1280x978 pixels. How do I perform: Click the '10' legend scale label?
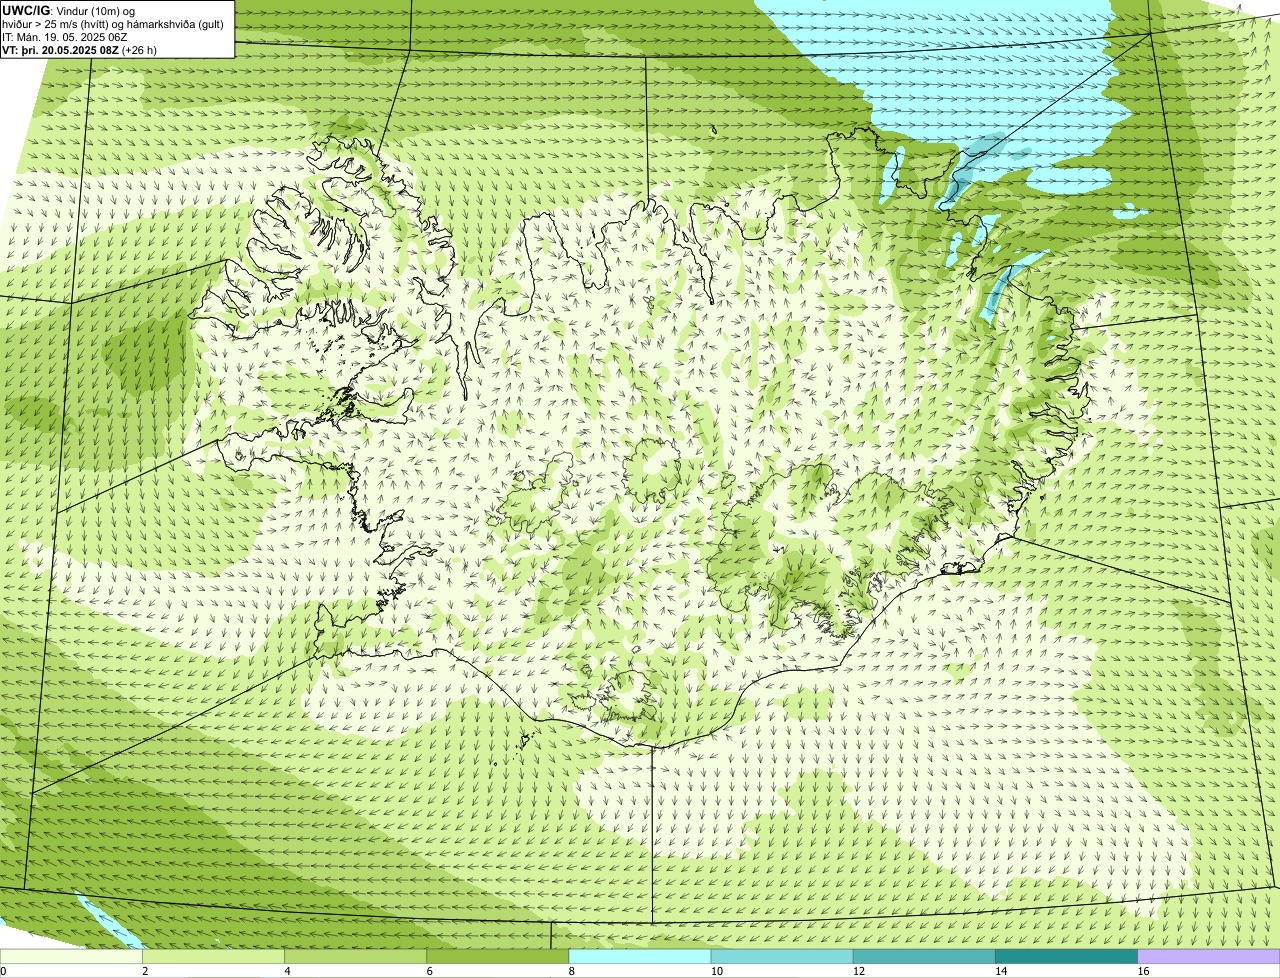pyautogui.click(x=716, y=971)
